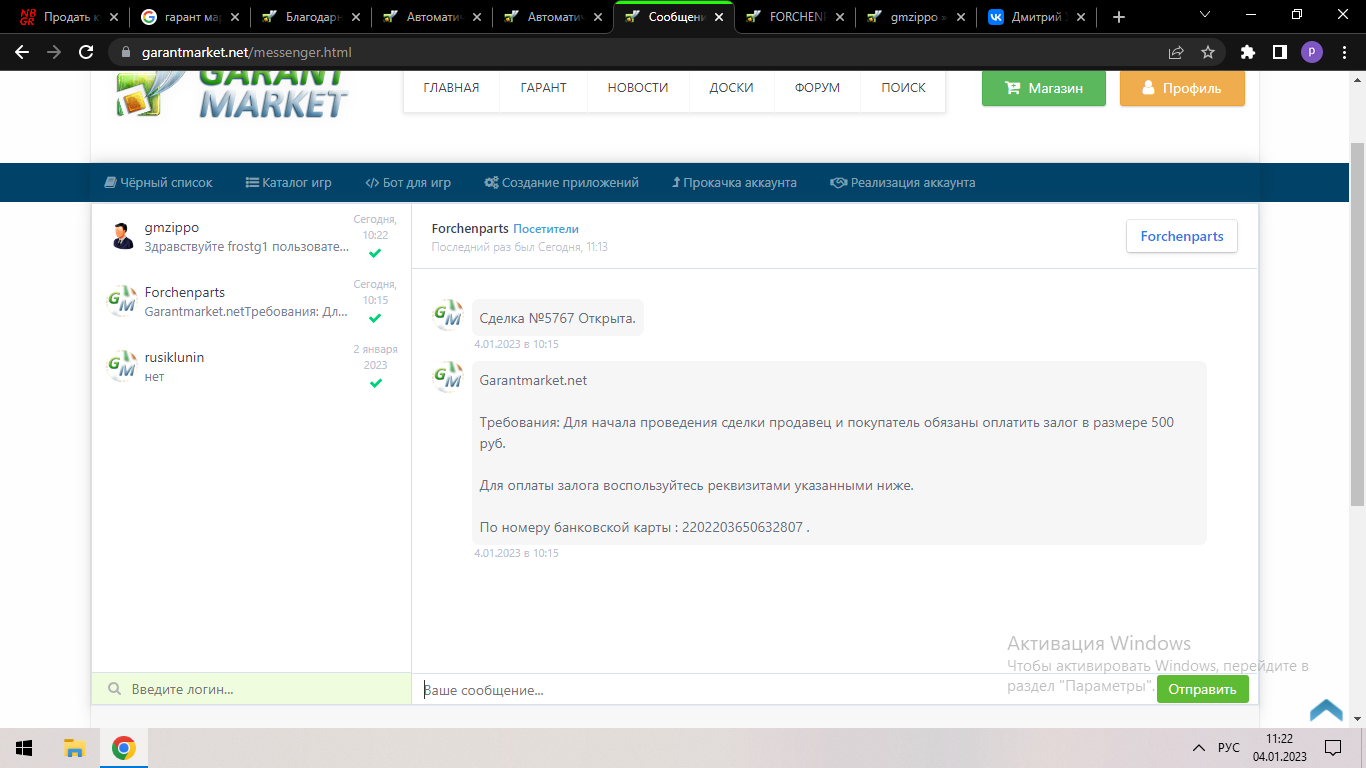
Task: Click avatar beside Garantmarket.net message
Action: click(x=448, y=377)
